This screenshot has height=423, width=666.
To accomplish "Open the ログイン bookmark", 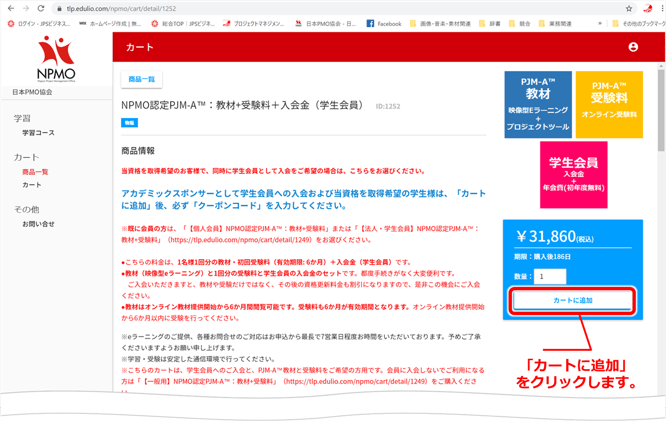I will tap(39, 24).
